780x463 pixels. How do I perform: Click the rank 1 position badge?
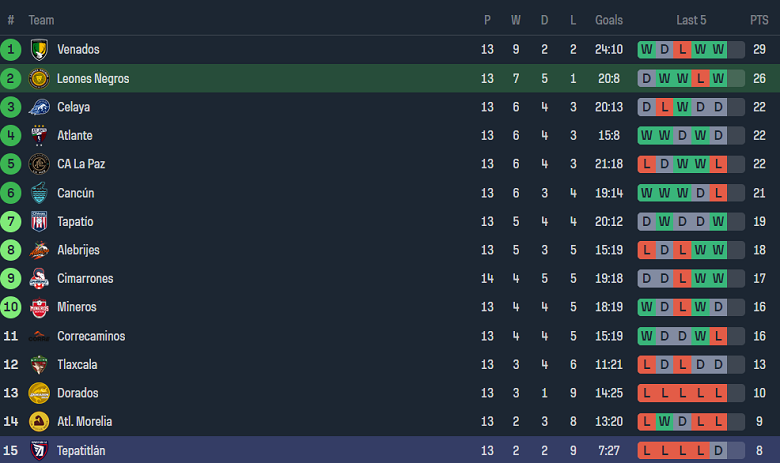click(x=11, y=50)
